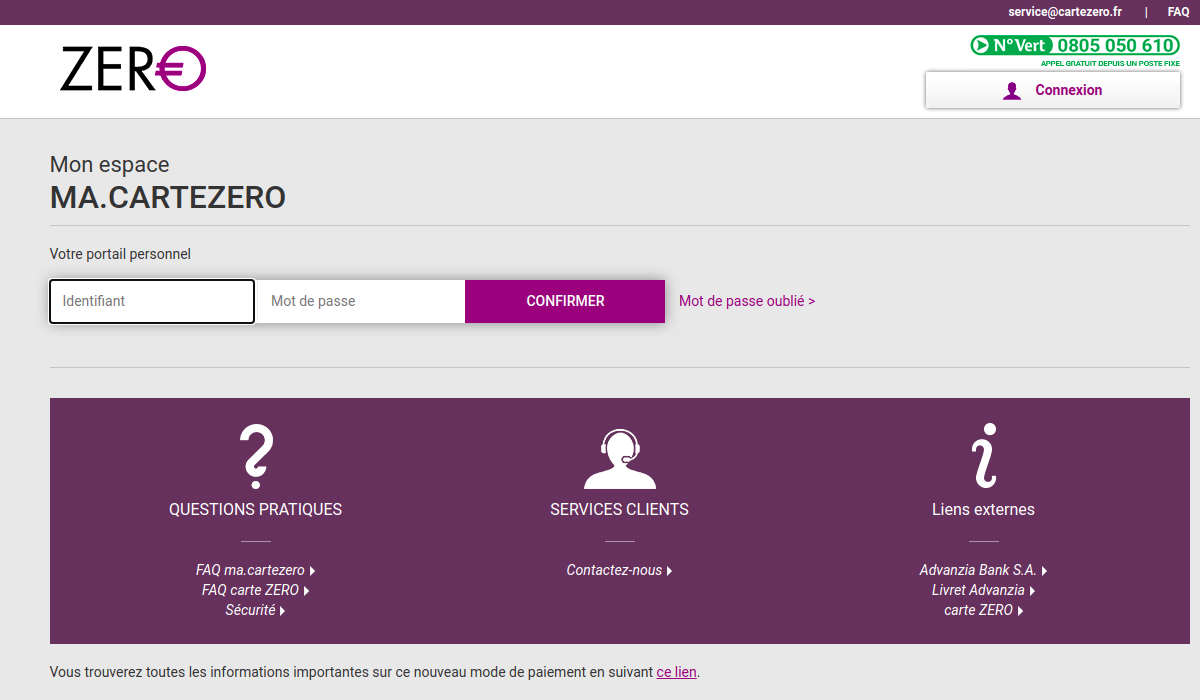Open the FAQ carte ZERO link
The image size is (1200, 700).
click(x=249, y=590)
